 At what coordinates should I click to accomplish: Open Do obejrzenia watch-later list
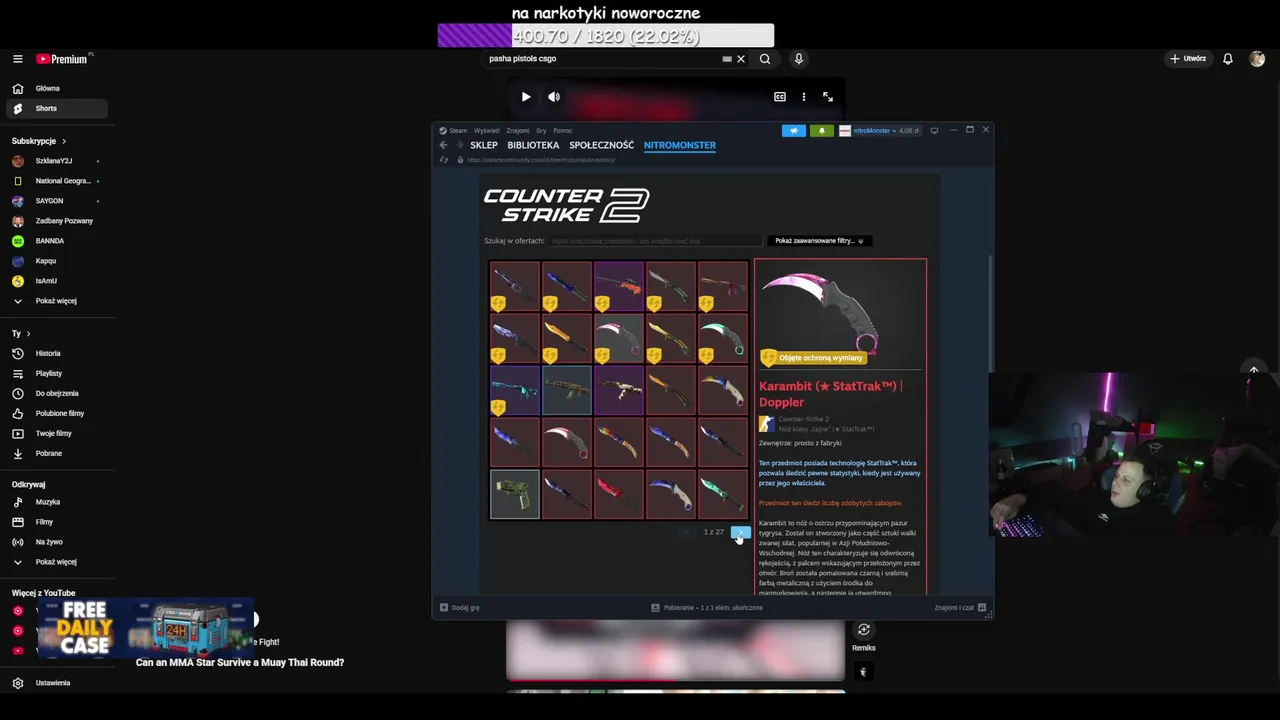58,393
